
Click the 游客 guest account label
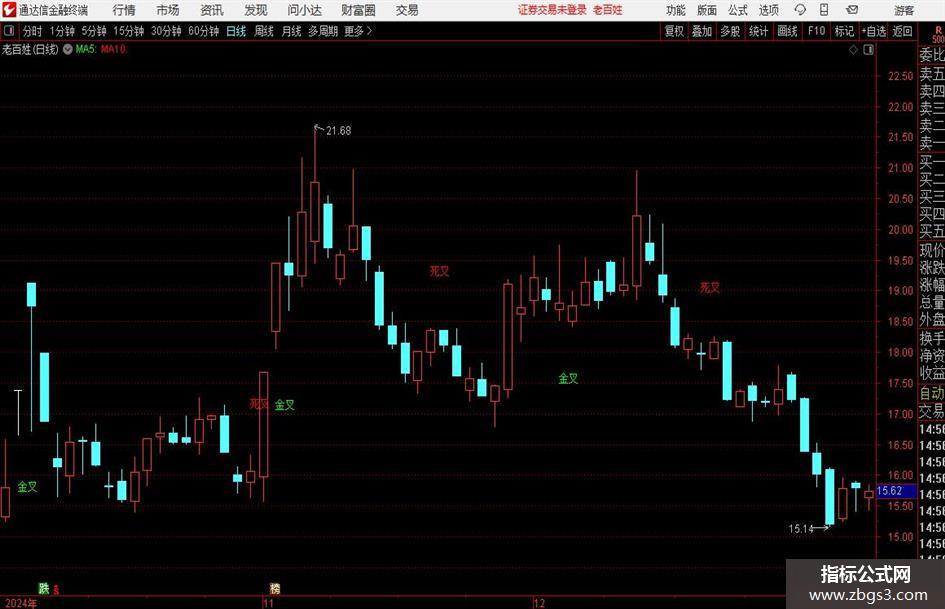coord(904,10)
